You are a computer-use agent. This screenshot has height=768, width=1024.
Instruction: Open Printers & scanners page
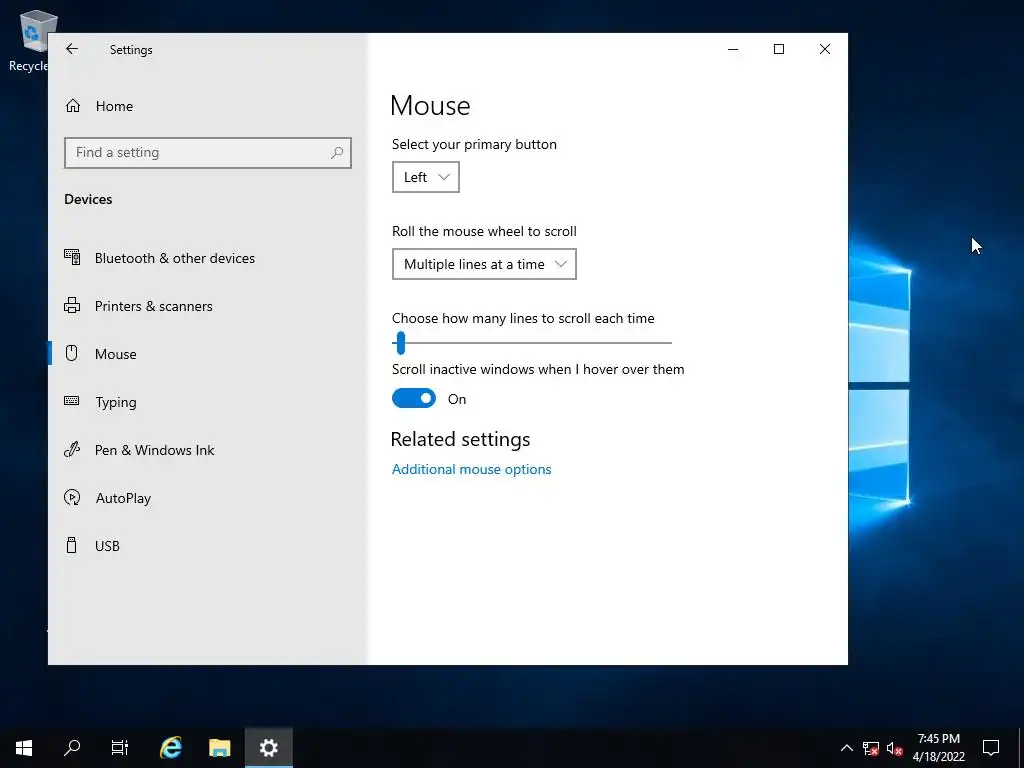point(208,306)
